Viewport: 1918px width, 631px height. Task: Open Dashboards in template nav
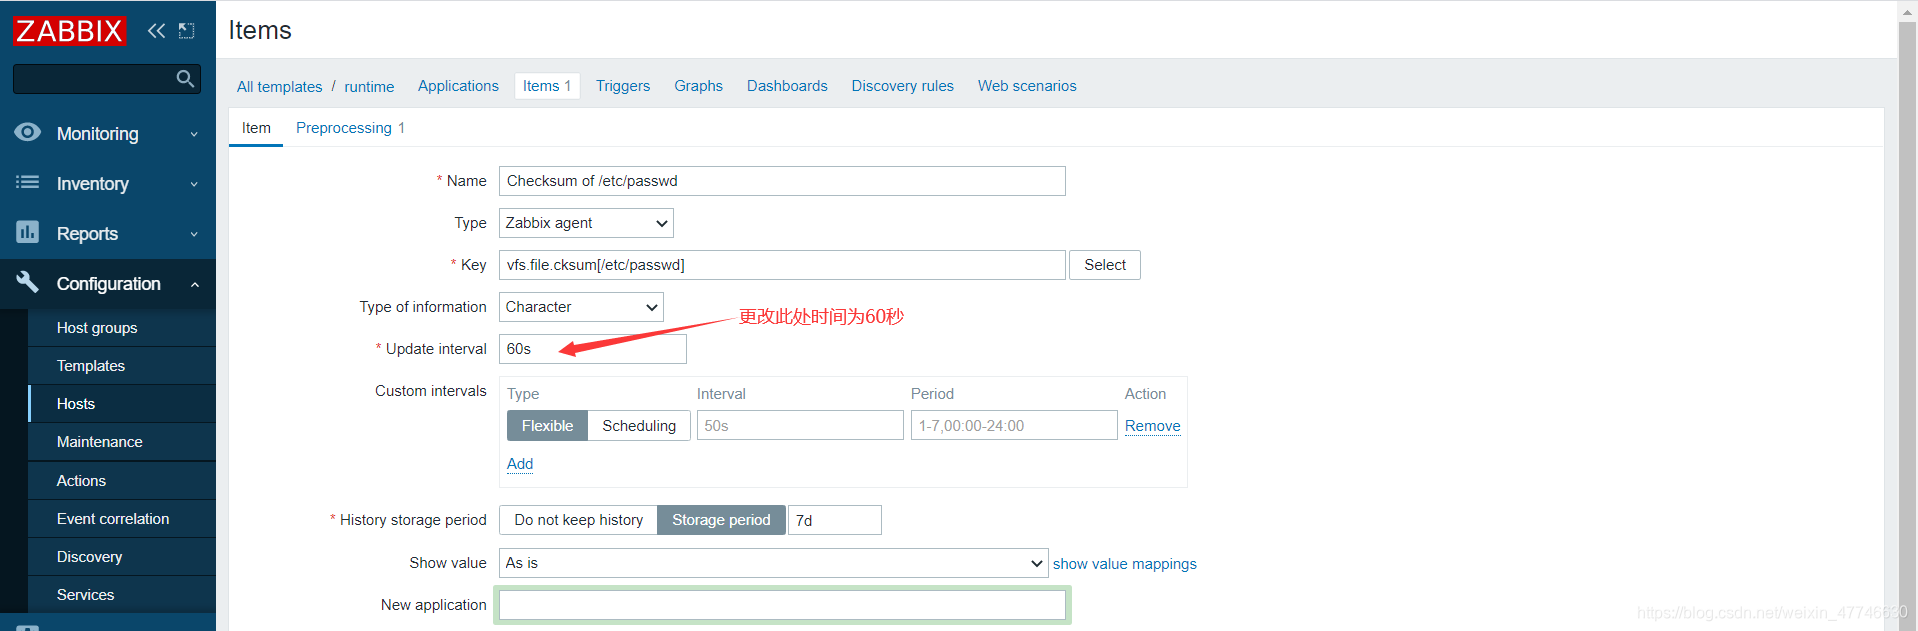point(787,86)
